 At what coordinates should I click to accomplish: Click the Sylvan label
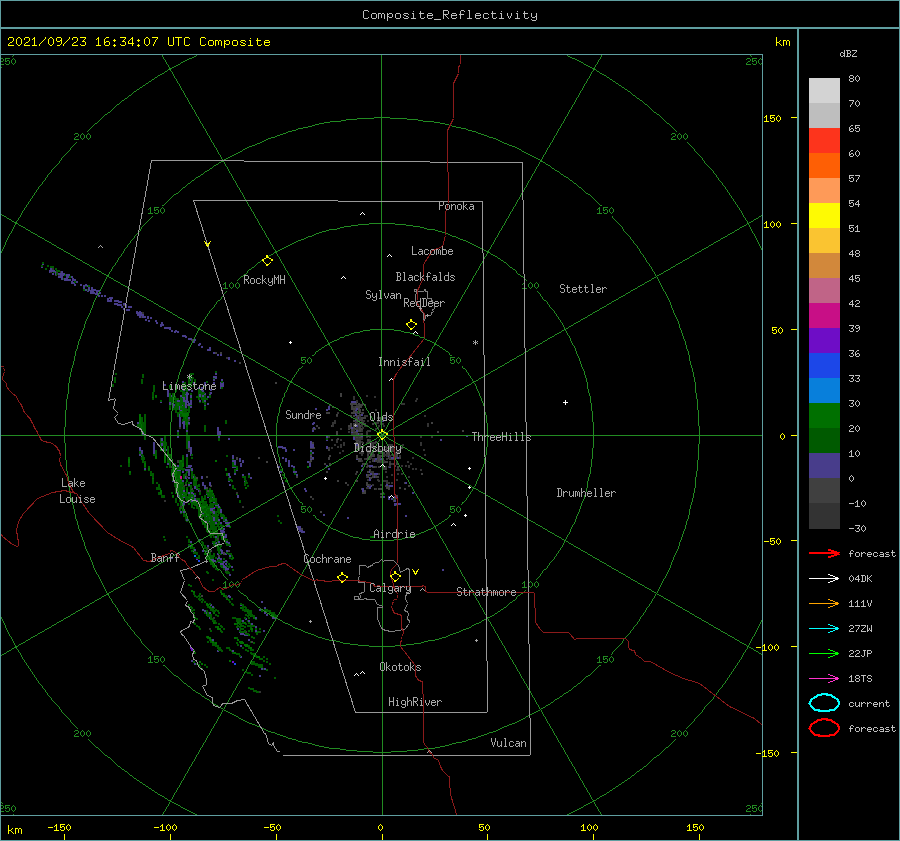click(383, 295)
